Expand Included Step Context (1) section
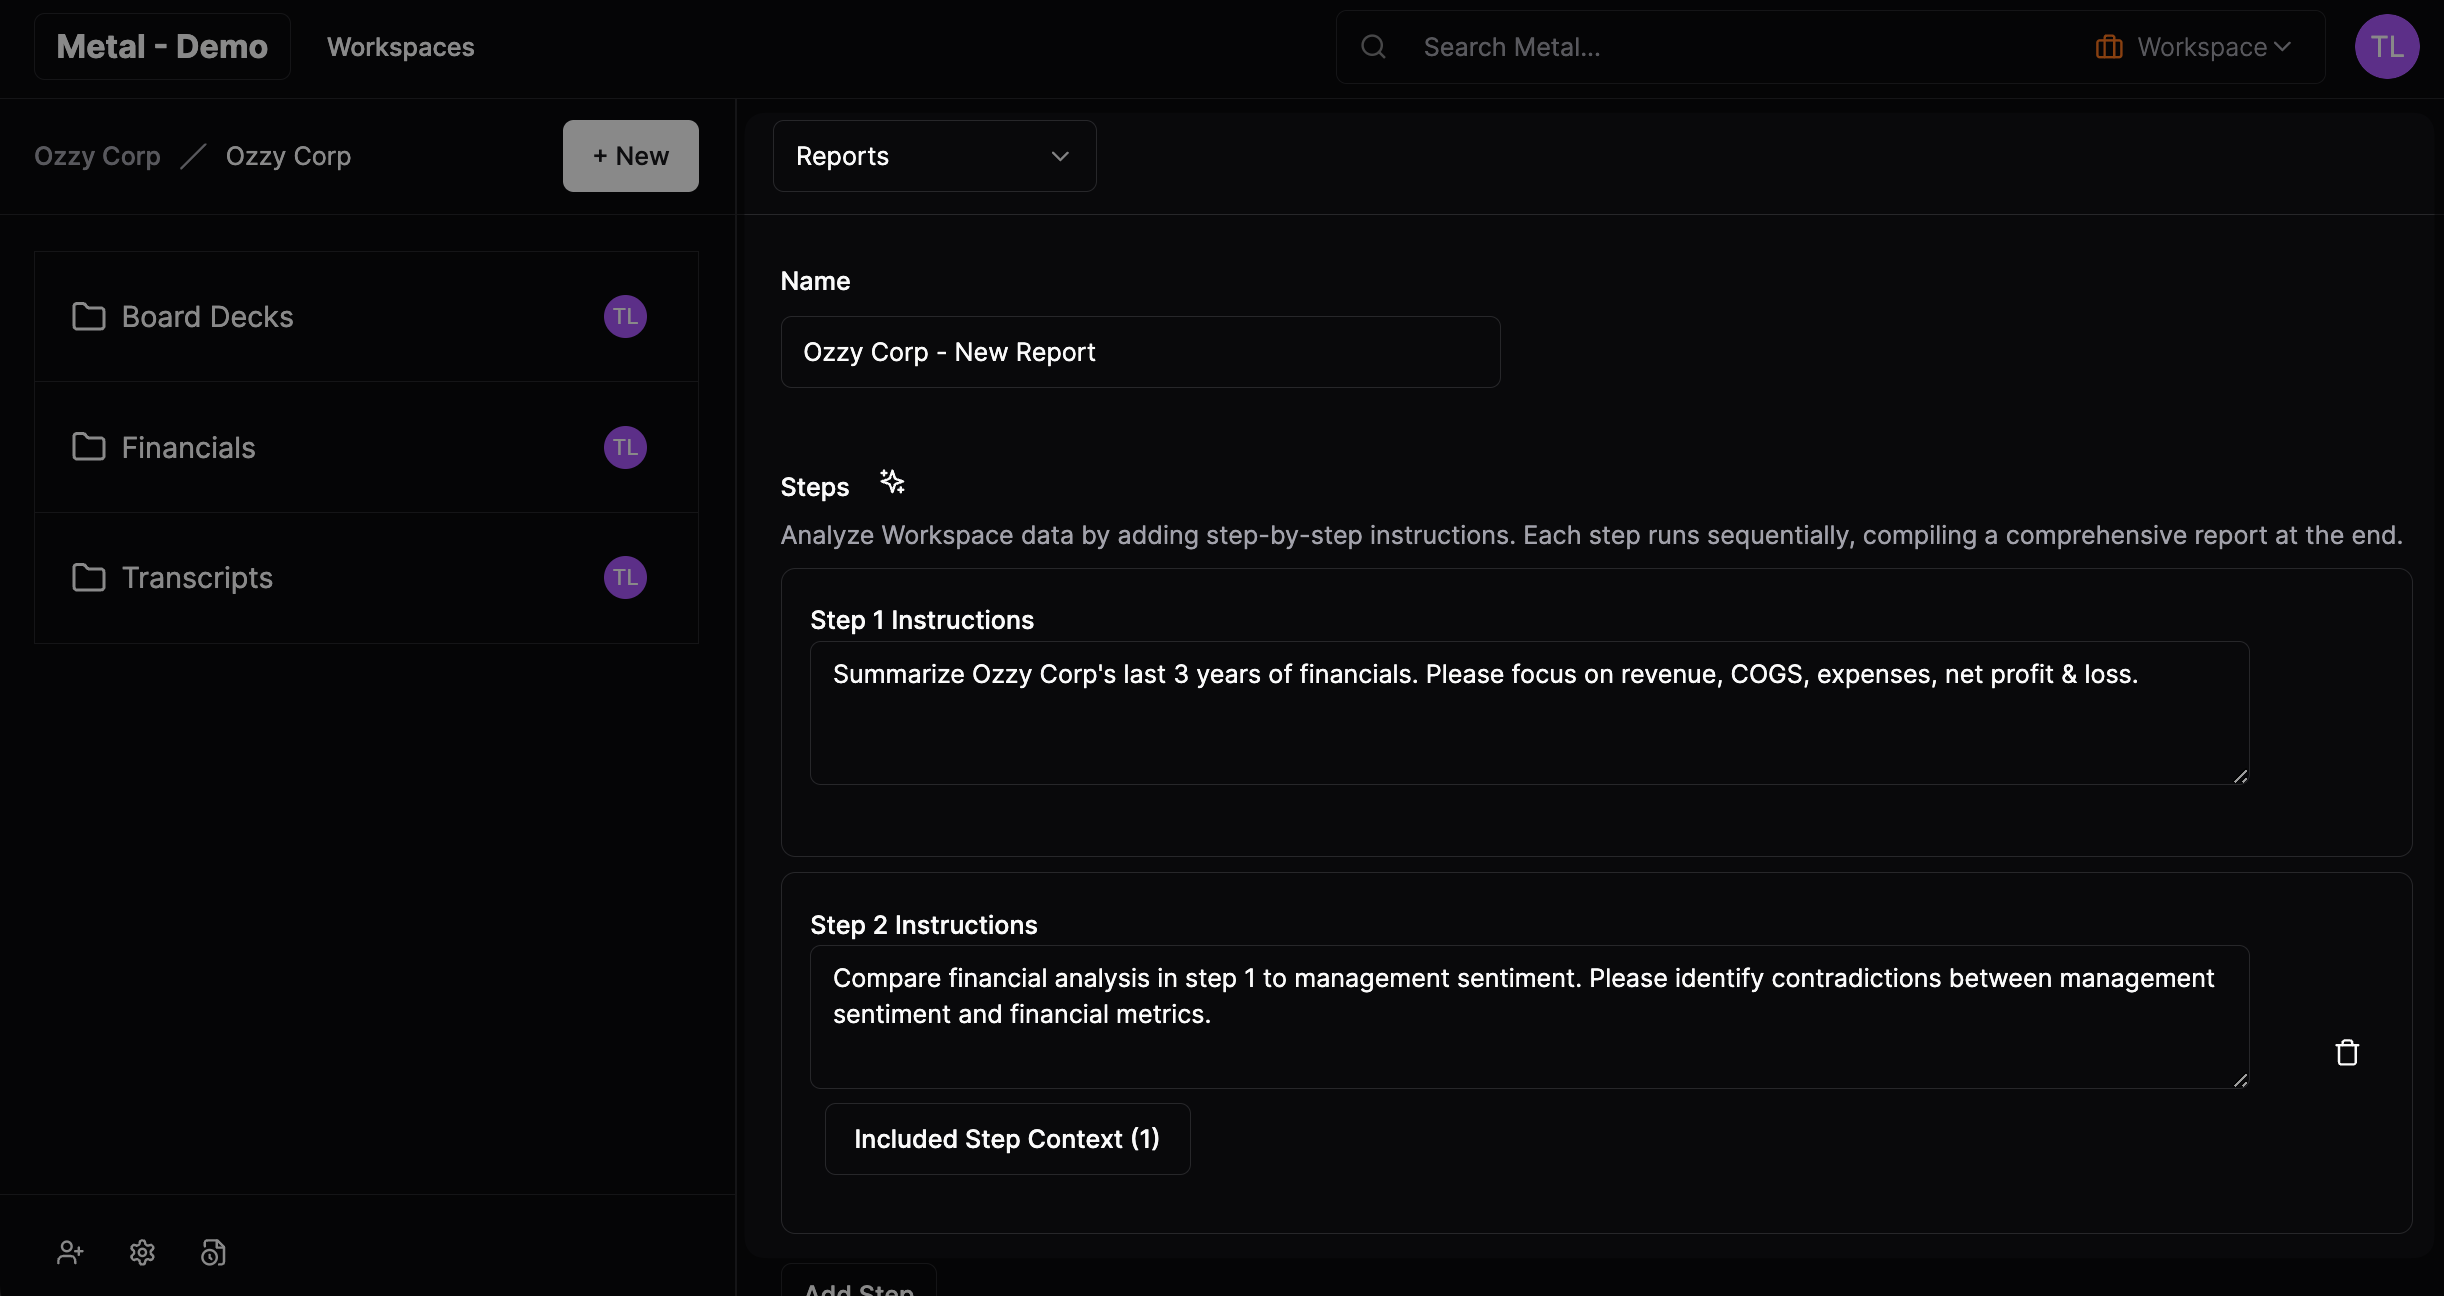This screenshot has width=2444, height=1296. pos(1005,1136)
